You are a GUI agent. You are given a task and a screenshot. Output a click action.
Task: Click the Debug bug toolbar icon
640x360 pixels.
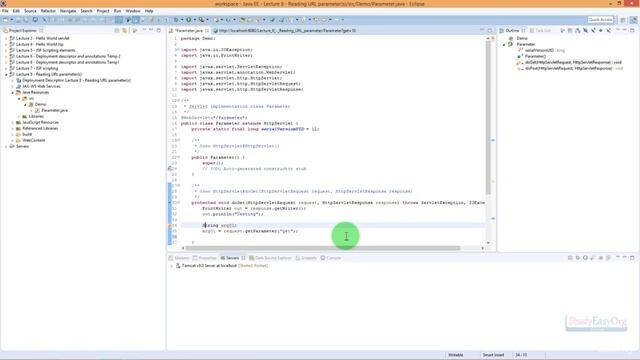coord(177,20)
